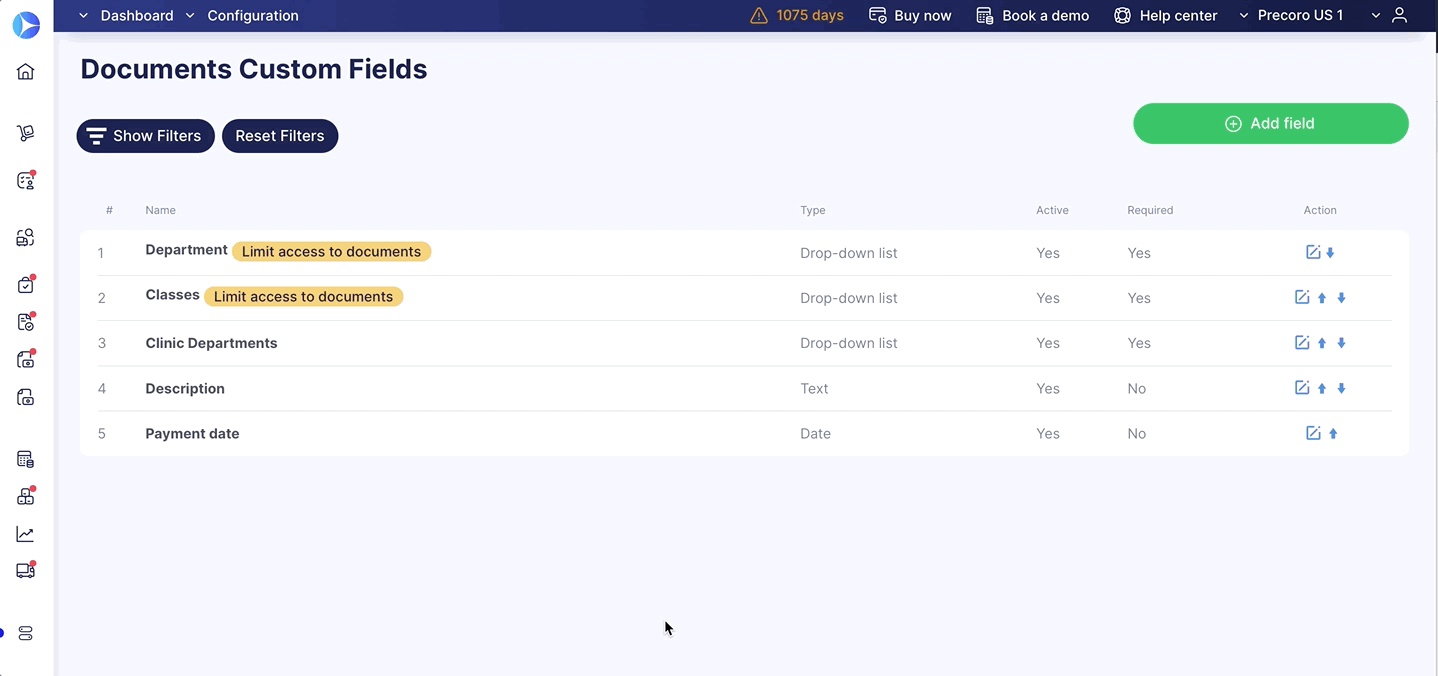The height and width of the screenshot is (676, 1438).
Task: Open the shopping cart sidebar icon
Action: [x=26, y=133]
